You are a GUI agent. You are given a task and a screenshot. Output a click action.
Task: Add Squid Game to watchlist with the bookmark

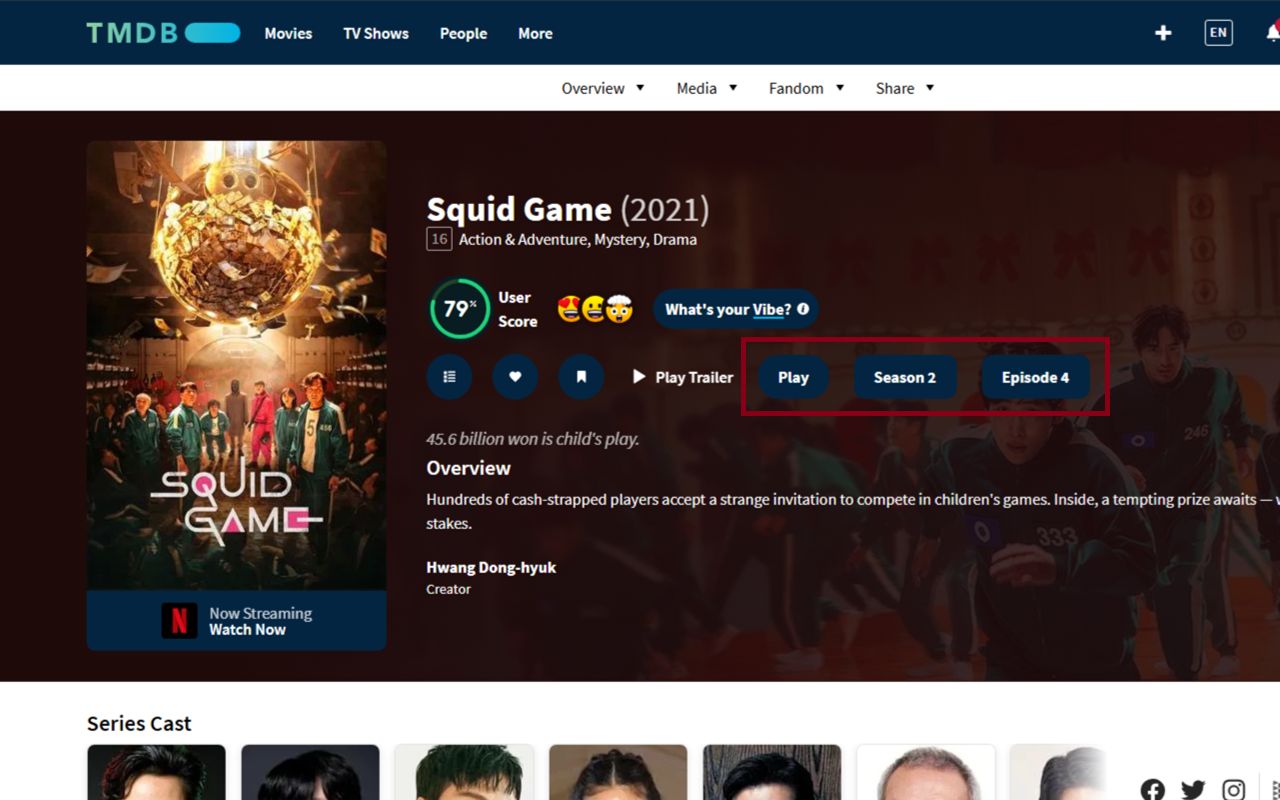(x=581, y=377)
